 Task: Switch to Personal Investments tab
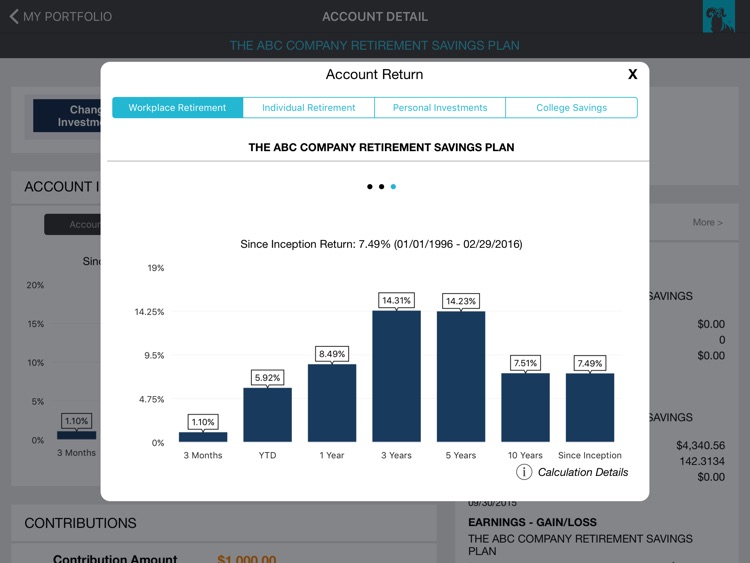[x=440, y=108]
